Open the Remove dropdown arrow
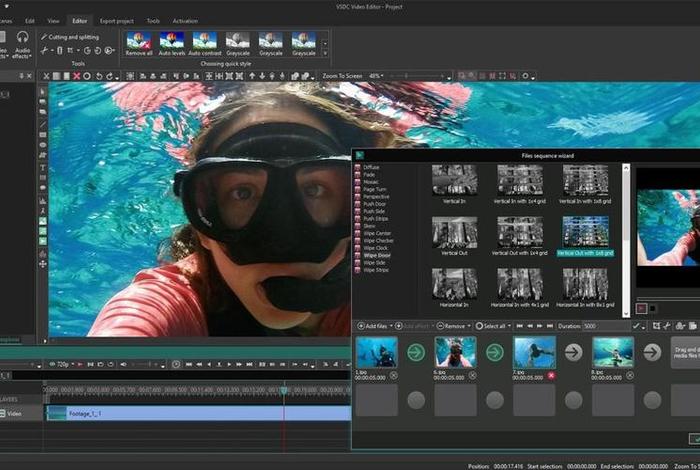 [x=469, y=326]
